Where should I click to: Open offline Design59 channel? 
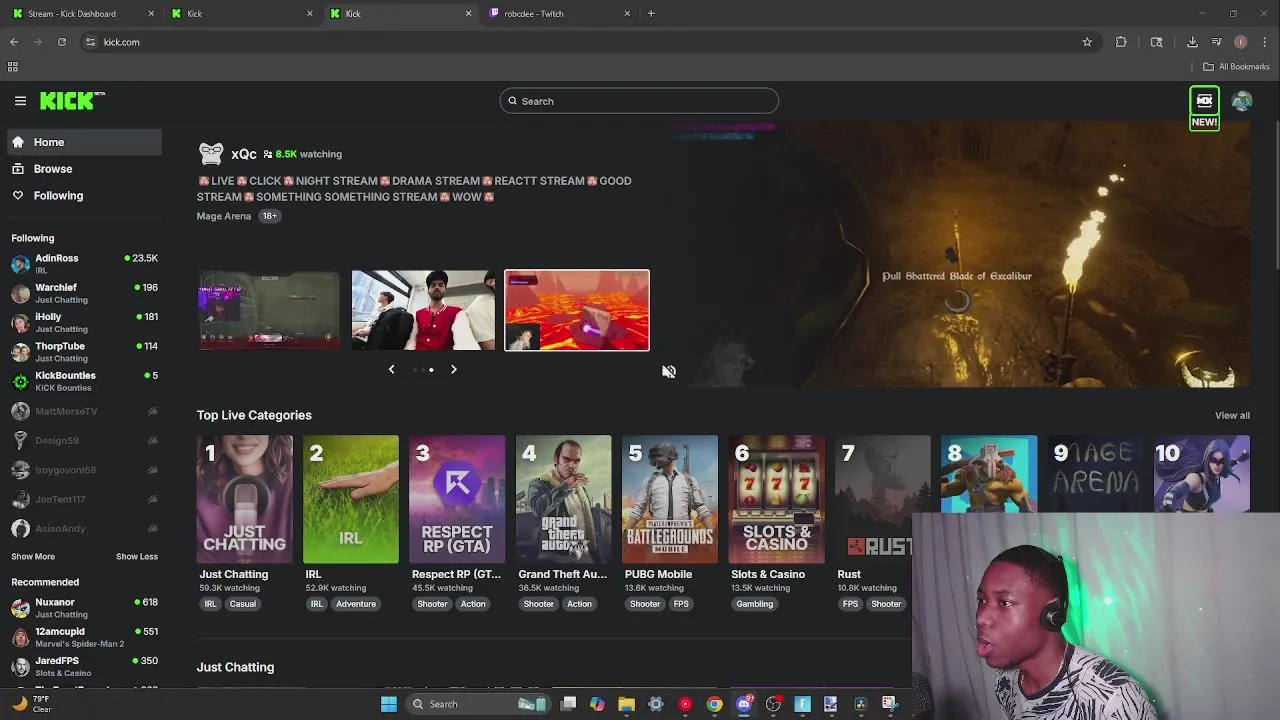pyautogui.click(x=84, y=440)
